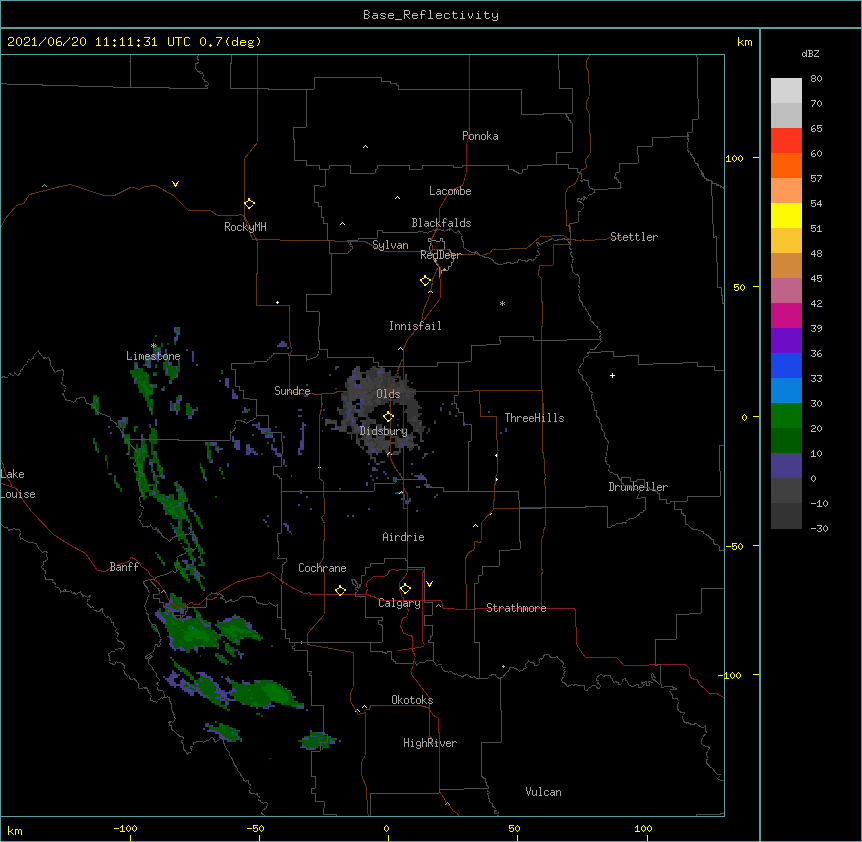The image size is (862, 842).
Task: Click the timestamp 2021/06/20 11:11:31 UTC
Action: click(x=98, y=42)
